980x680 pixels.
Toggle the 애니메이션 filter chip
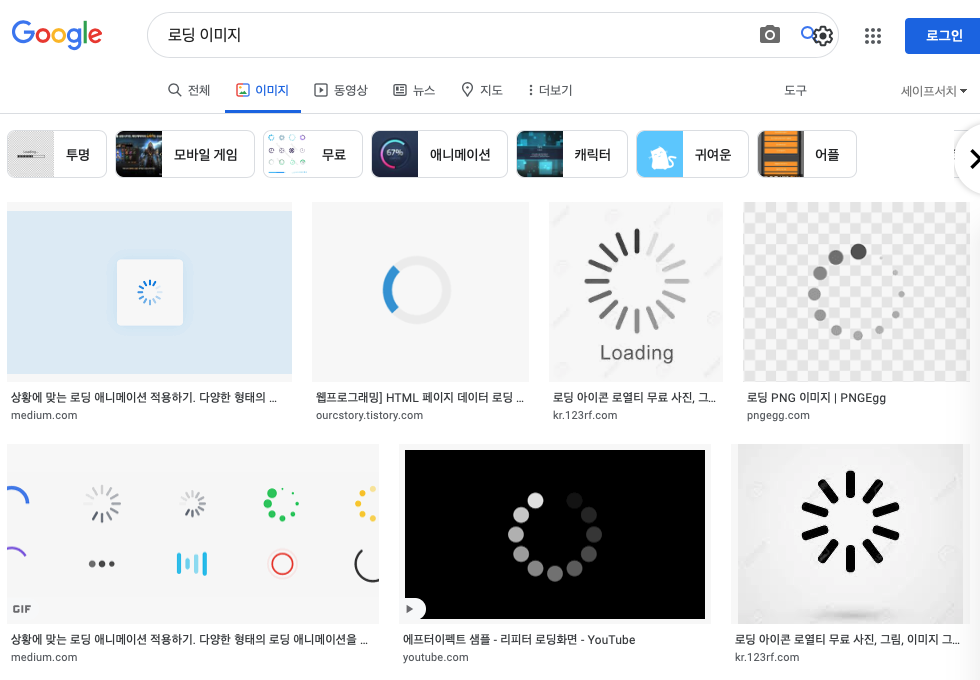pos(438,154)
